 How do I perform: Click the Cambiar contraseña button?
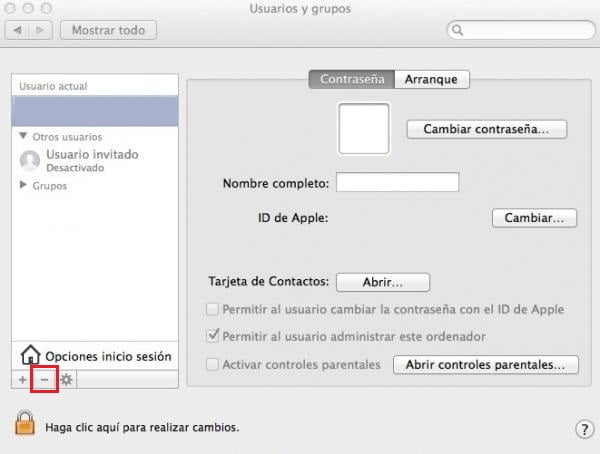[486, 129]
